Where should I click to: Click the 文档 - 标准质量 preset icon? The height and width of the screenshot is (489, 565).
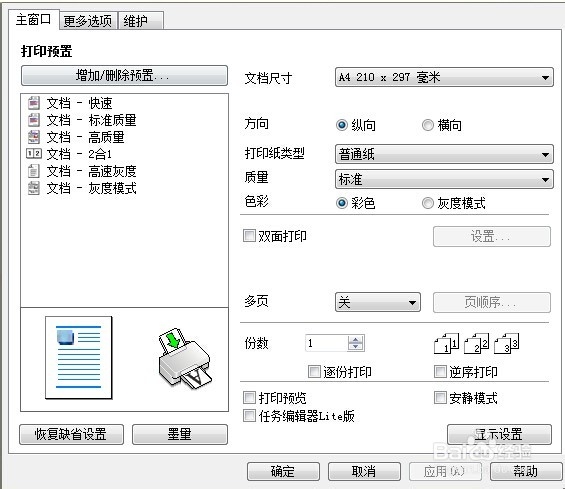coord(34,120)
